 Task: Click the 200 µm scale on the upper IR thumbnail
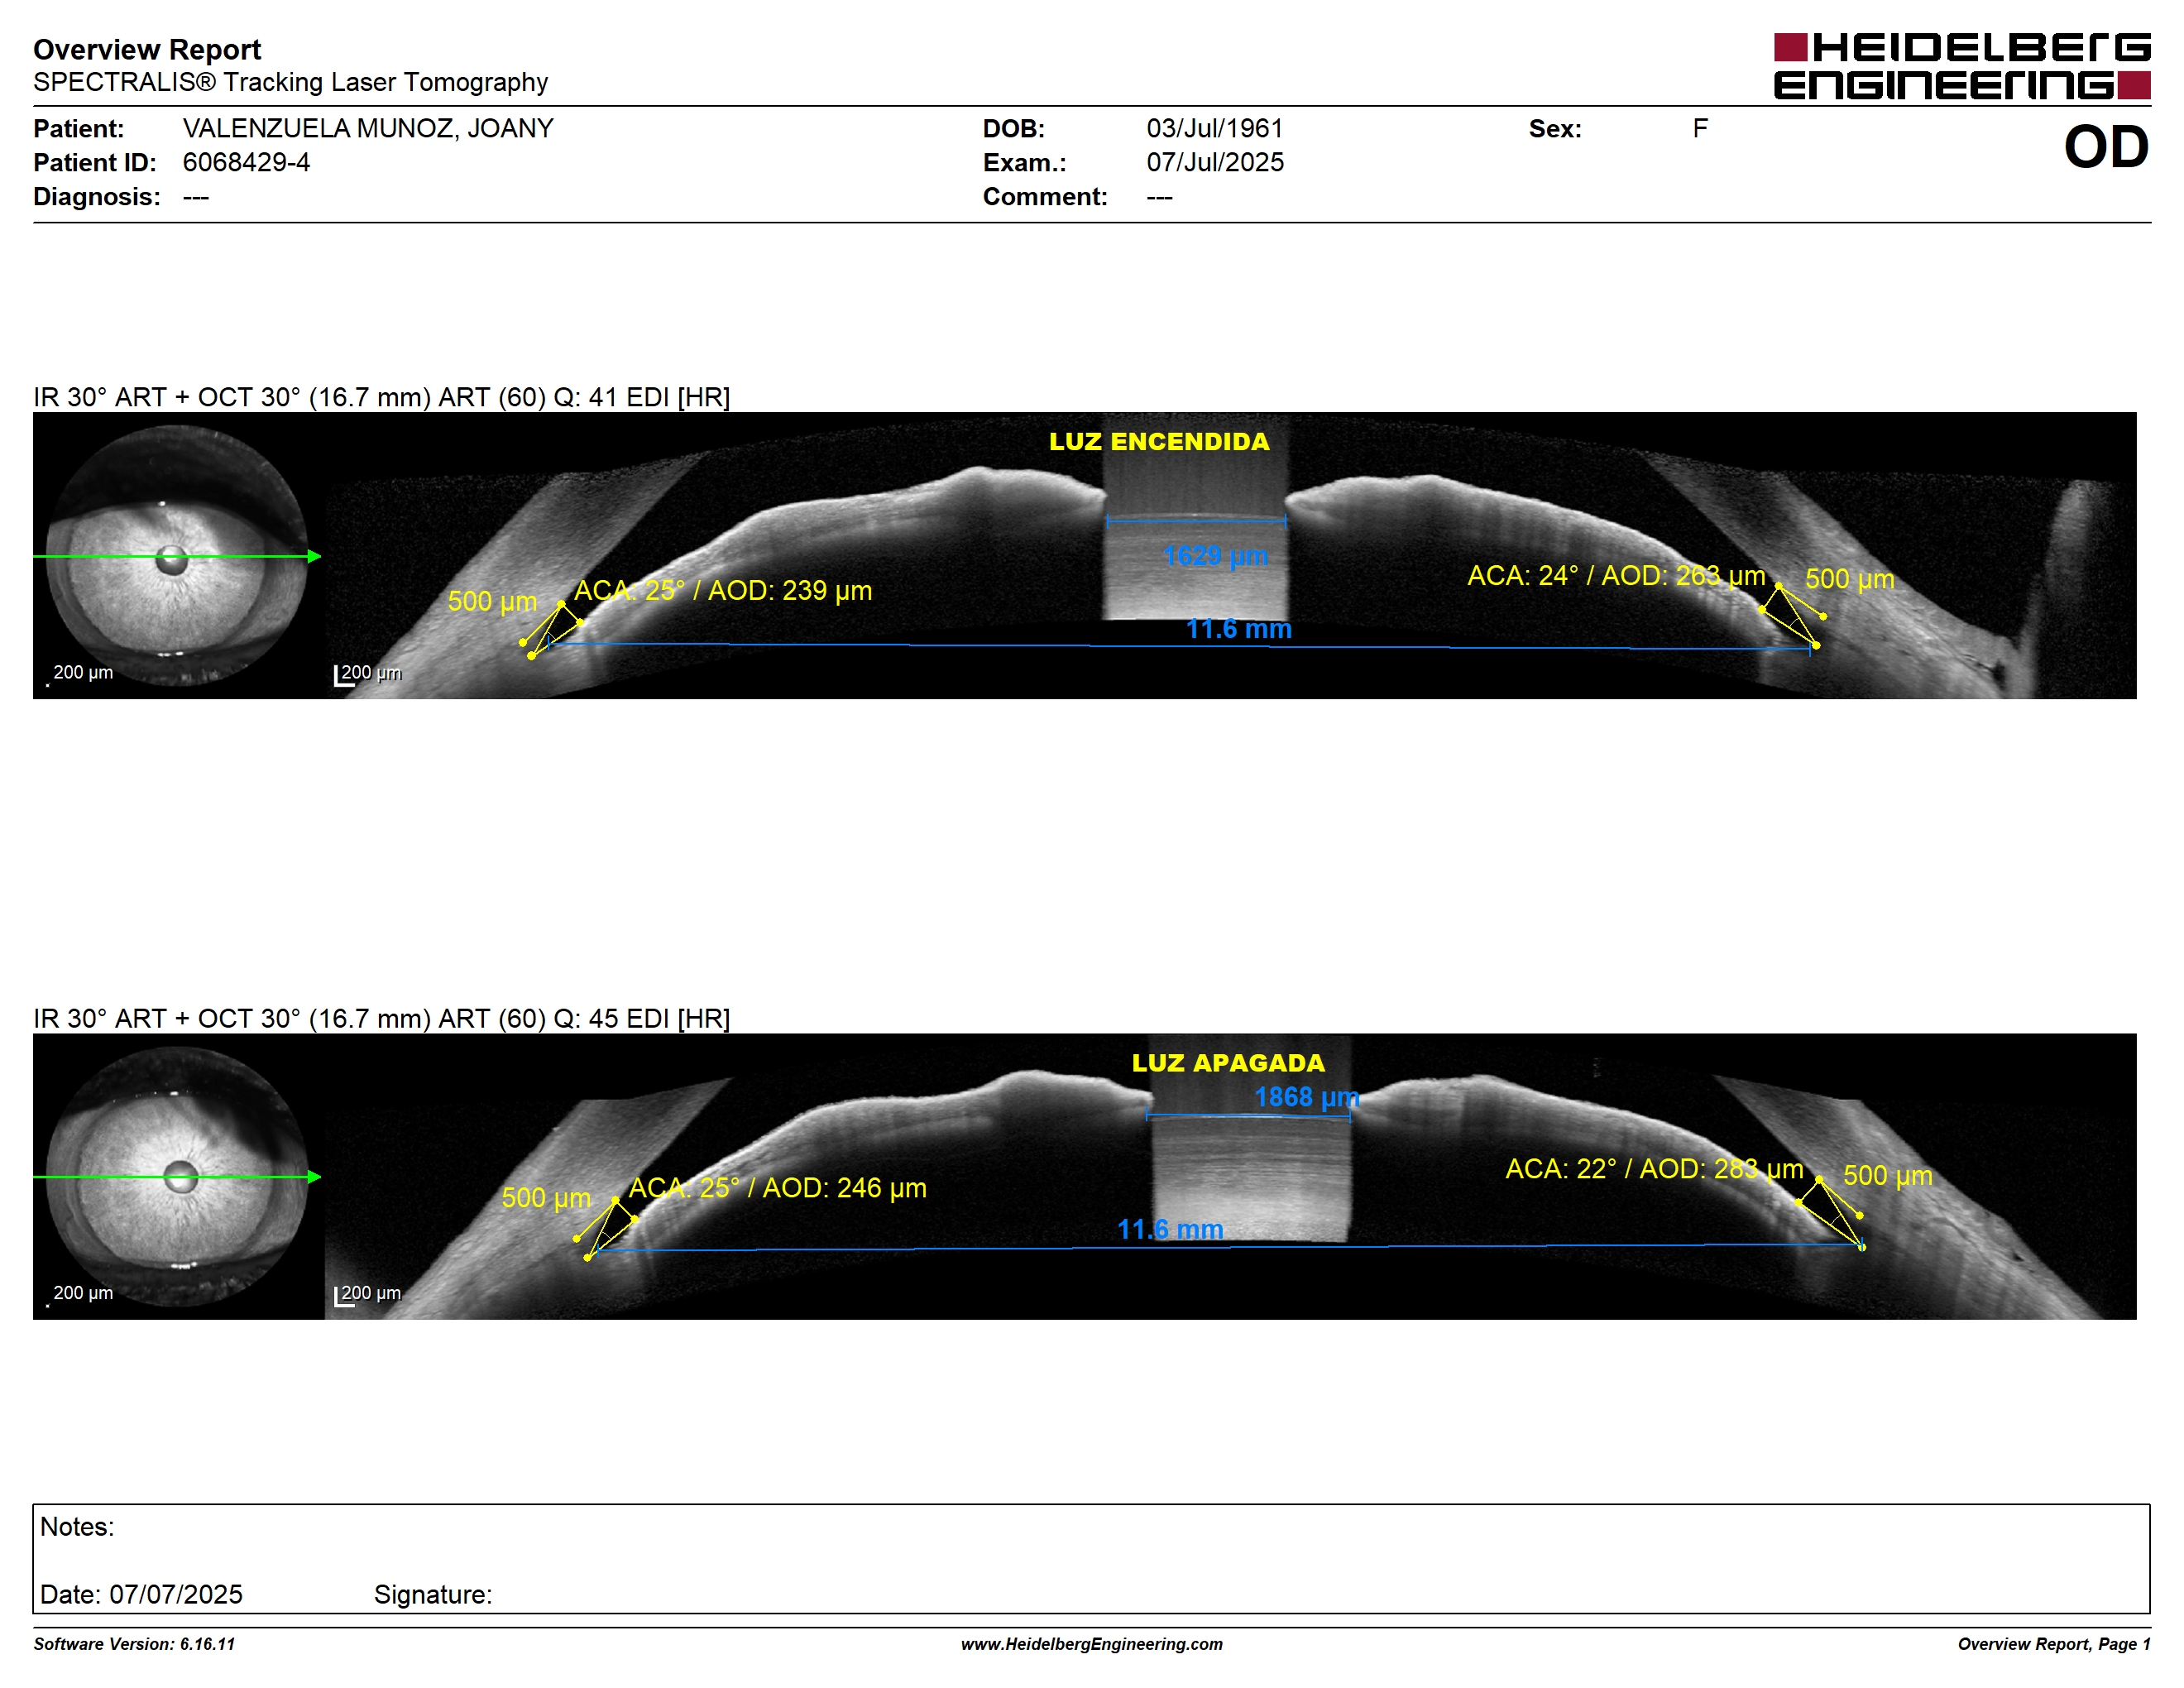80,674
